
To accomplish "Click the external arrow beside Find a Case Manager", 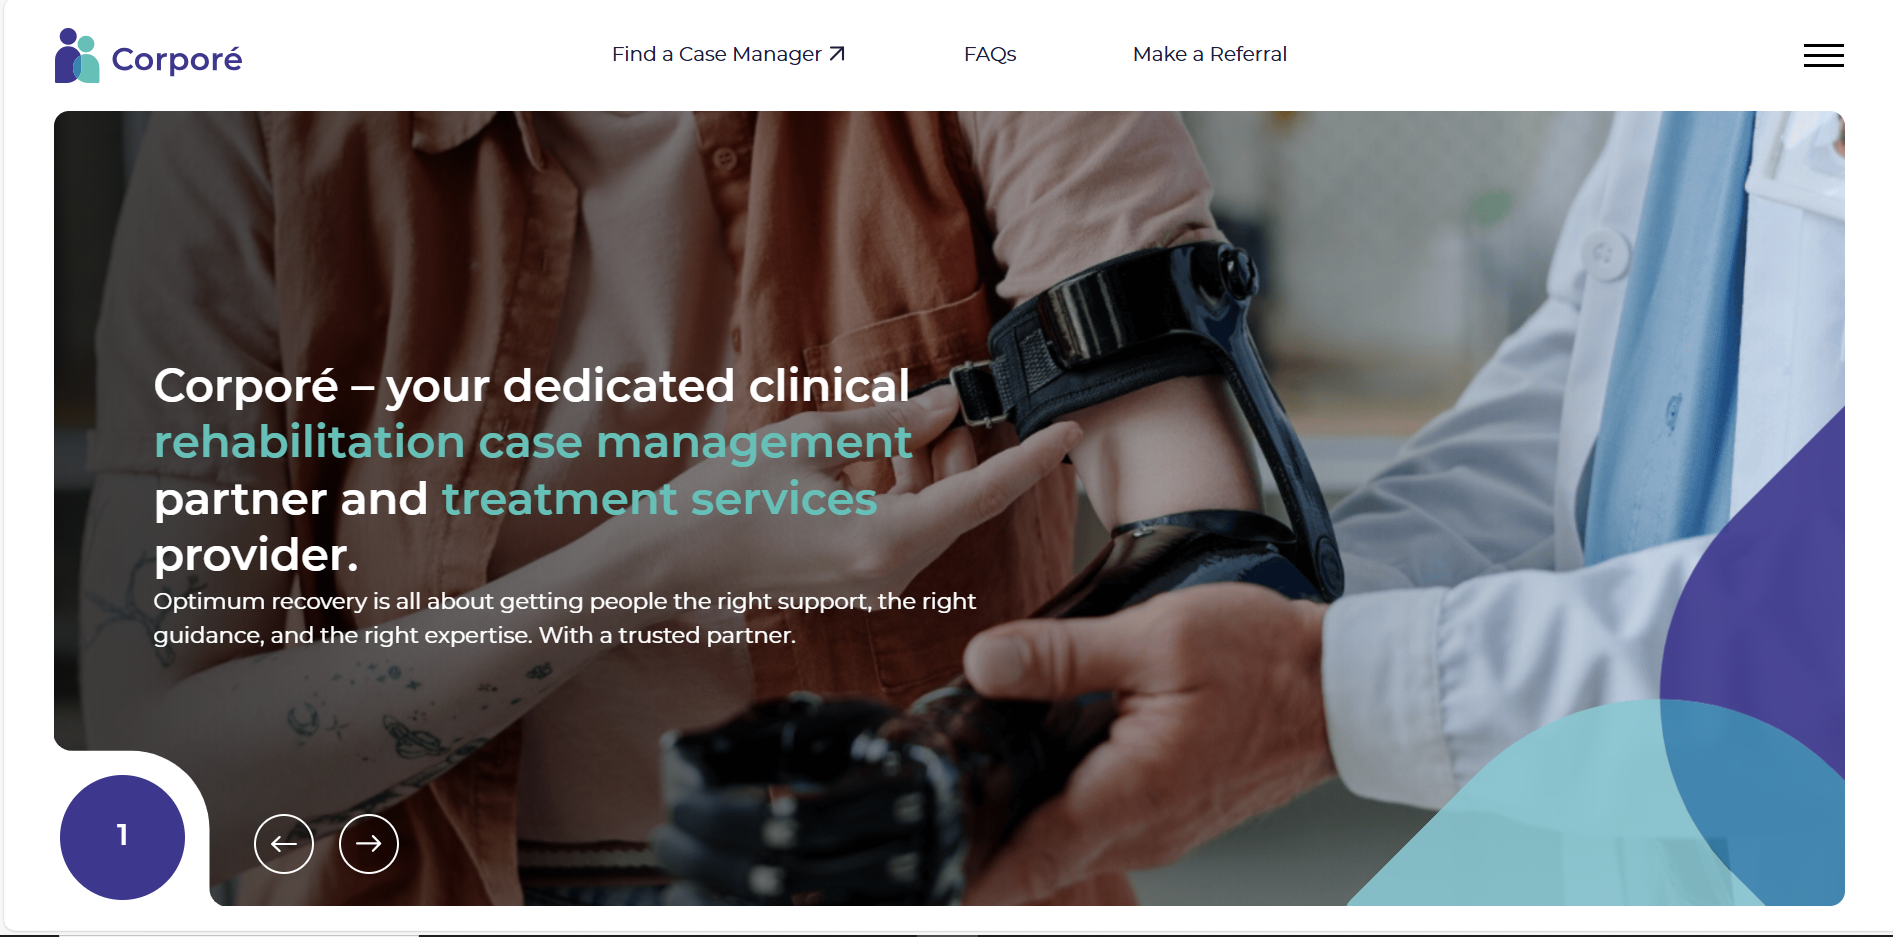I will [x=837, y=54].
